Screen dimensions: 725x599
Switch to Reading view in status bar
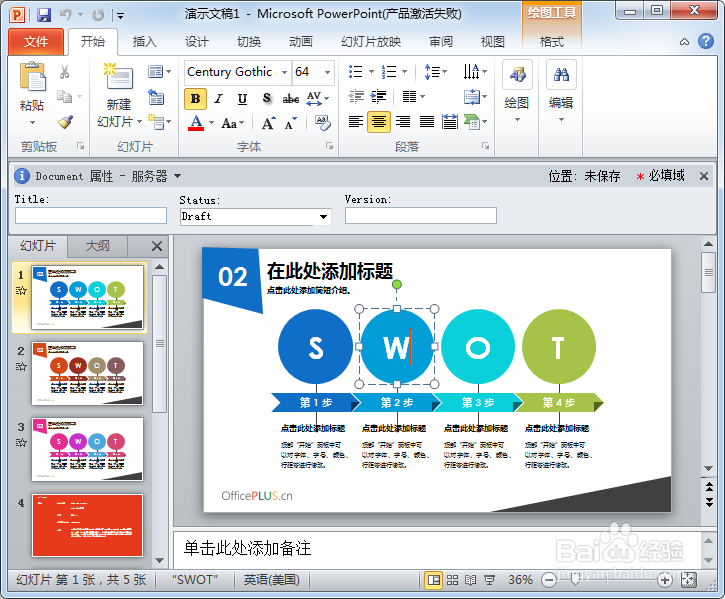tap(470, 580)
